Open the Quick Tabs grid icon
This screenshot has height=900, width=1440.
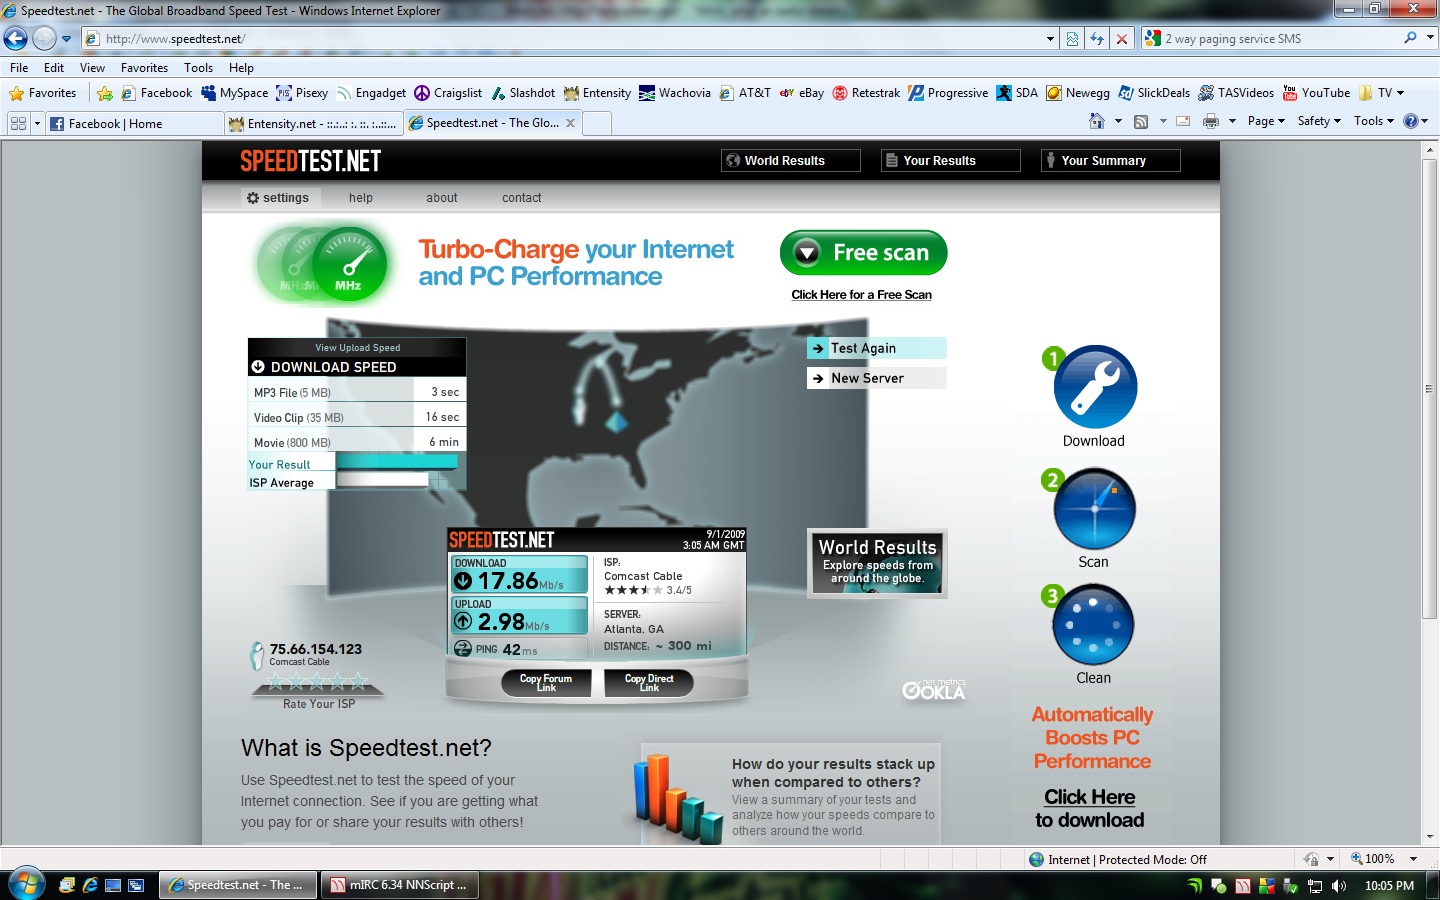(x=18, y=123)
